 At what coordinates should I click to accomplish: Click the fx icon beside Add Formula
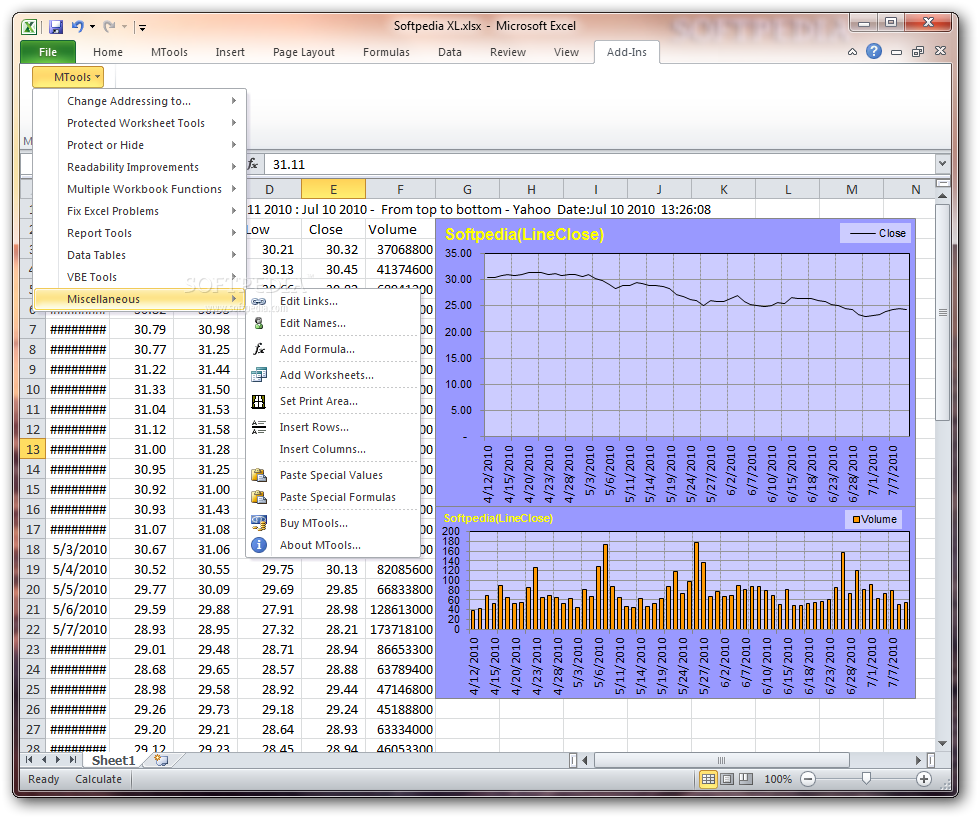point(258,350)
